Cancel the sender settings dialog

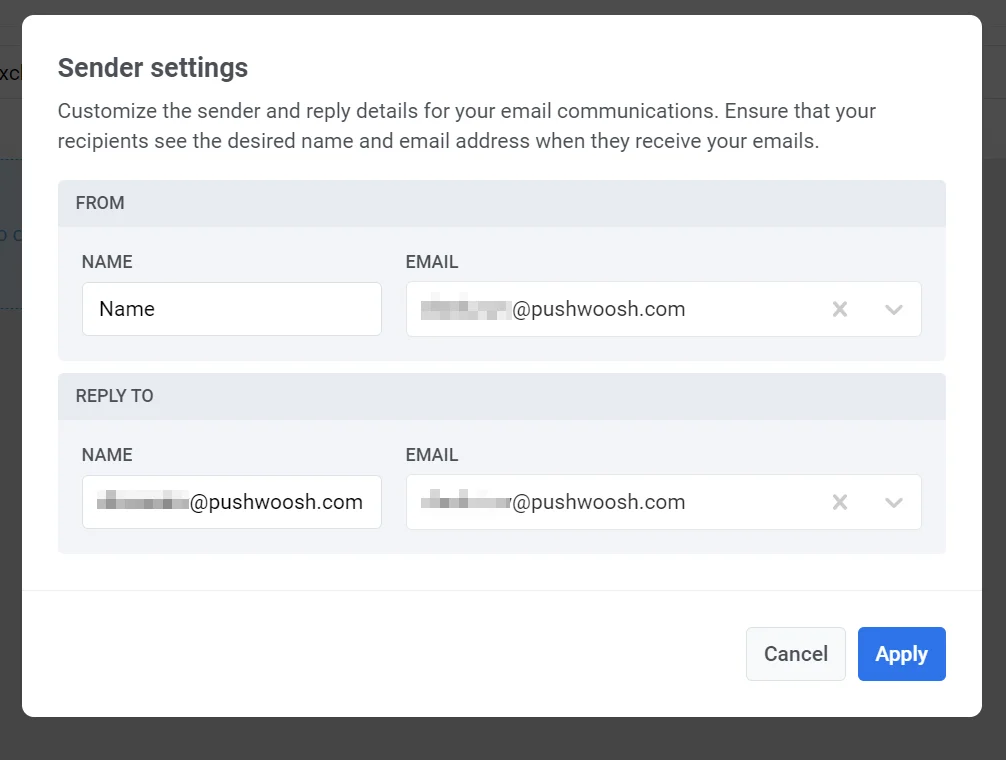click(x=795, y=653)
